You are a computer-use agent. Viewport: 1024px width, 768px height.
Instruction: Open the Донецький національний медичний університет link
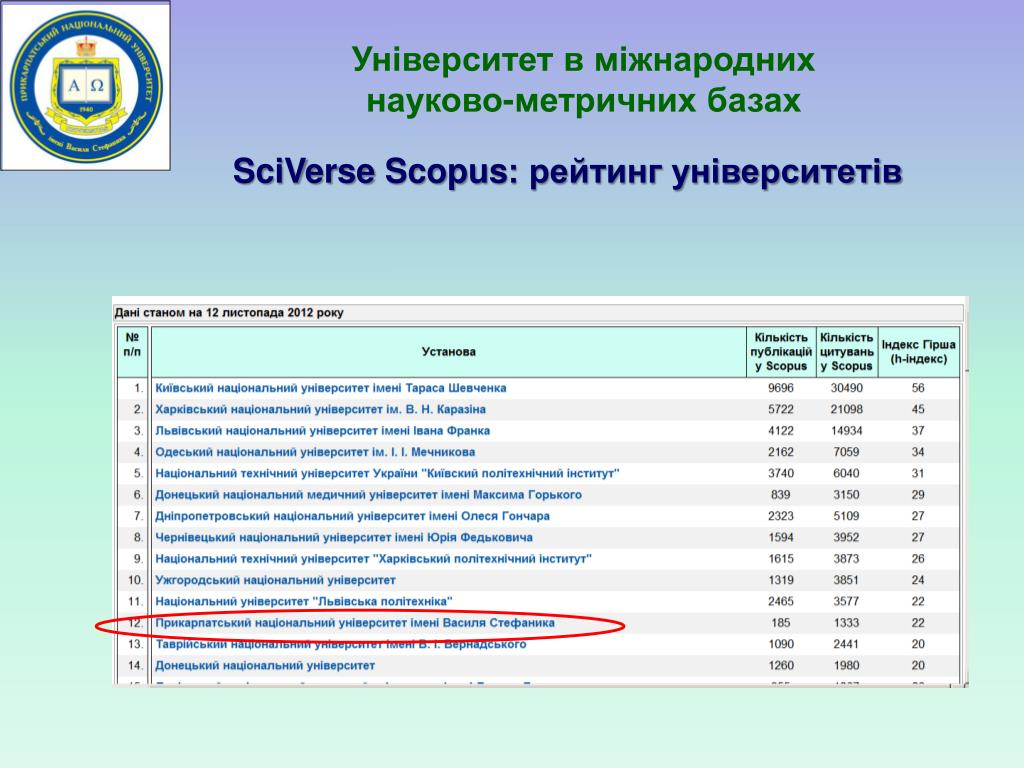tap(368, 495)
